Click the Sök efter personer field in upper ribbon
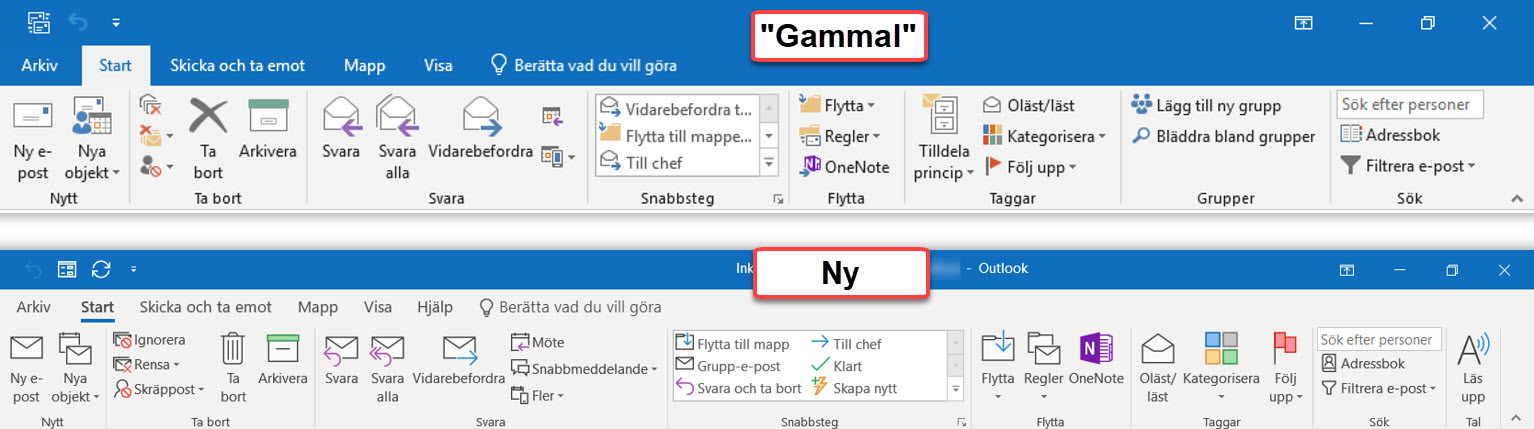Screen dimensions: 1534x429 pyautogui.click(x=1408, y=104)
